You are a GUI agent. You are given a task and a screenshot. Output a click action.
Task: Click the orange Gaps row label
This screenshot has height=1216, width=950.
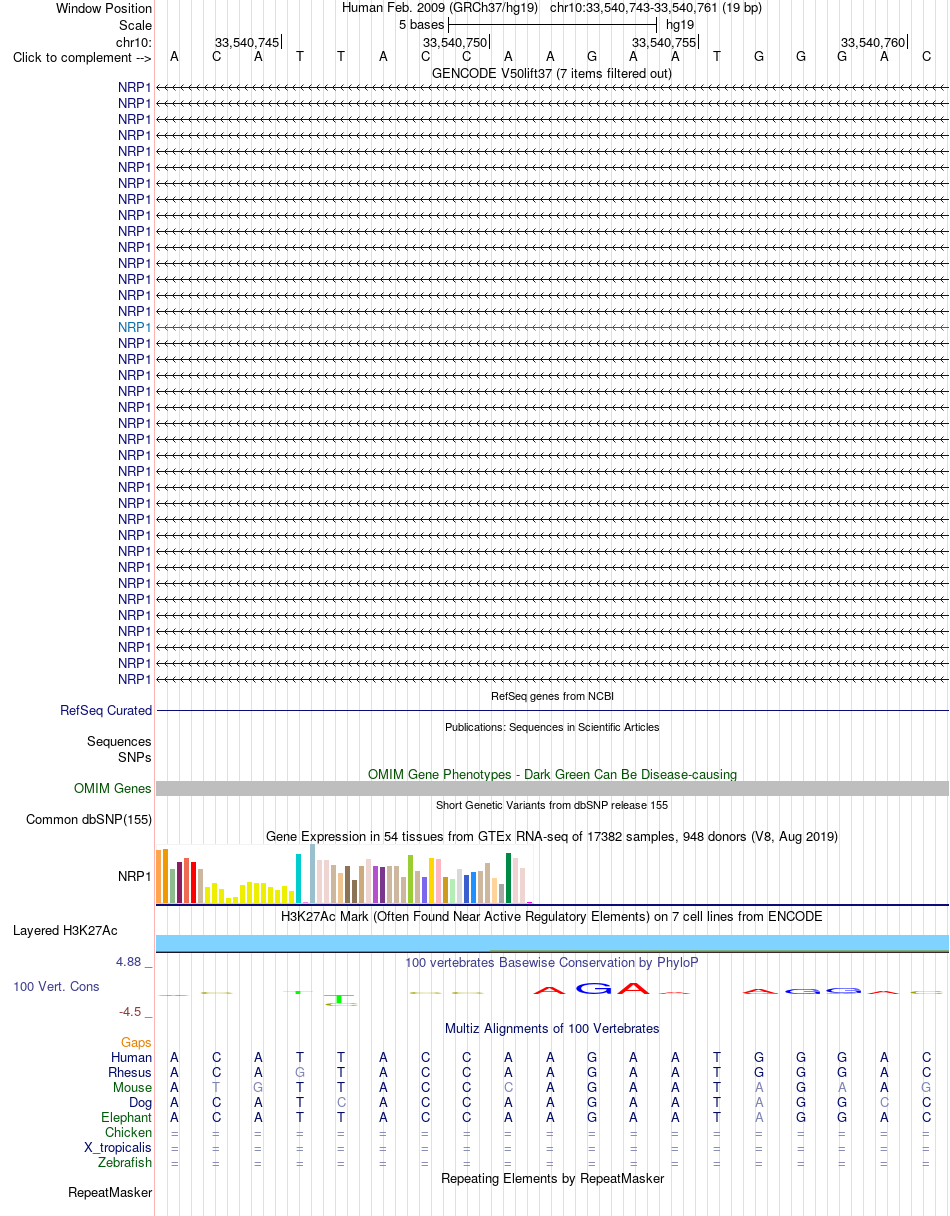click(x=136, y=1042)
